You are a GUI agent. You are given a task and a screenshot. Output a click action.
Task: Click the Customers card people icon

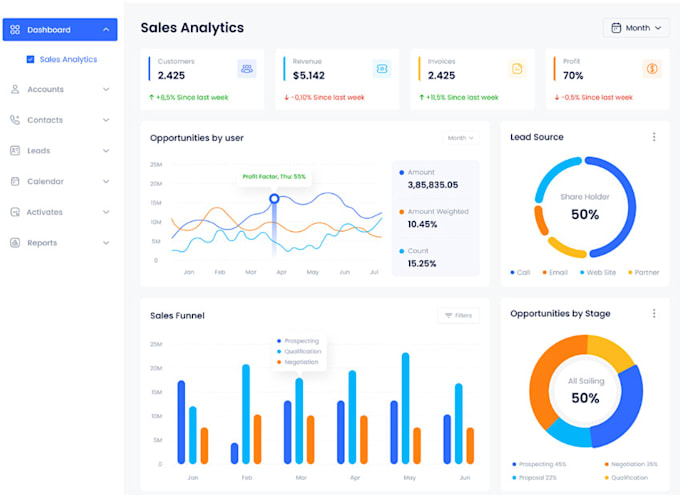coord(247,69)
